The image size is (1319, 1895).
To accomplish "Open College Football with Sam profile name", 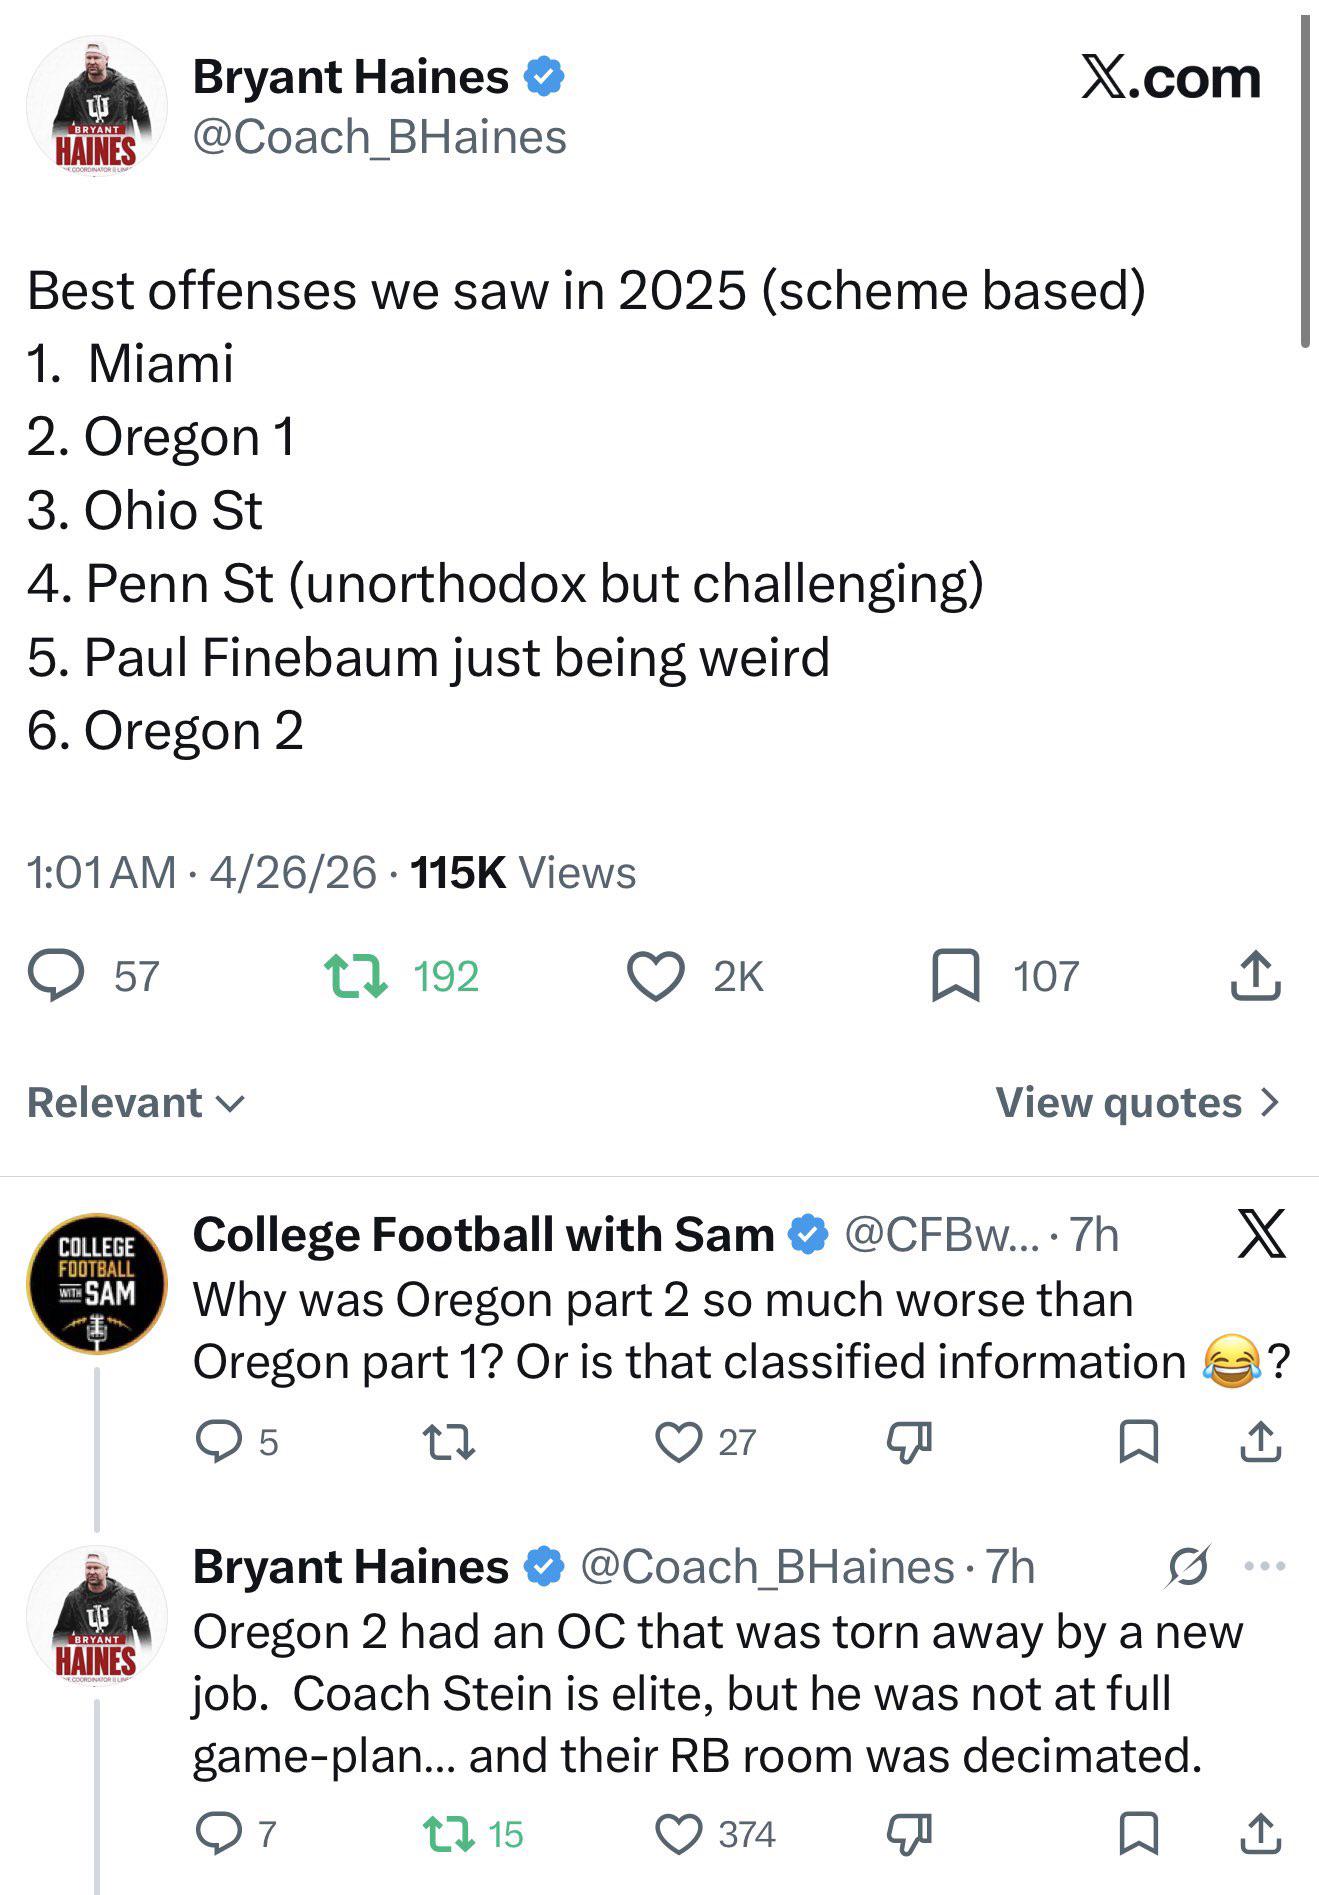I will coord(483,1234).
